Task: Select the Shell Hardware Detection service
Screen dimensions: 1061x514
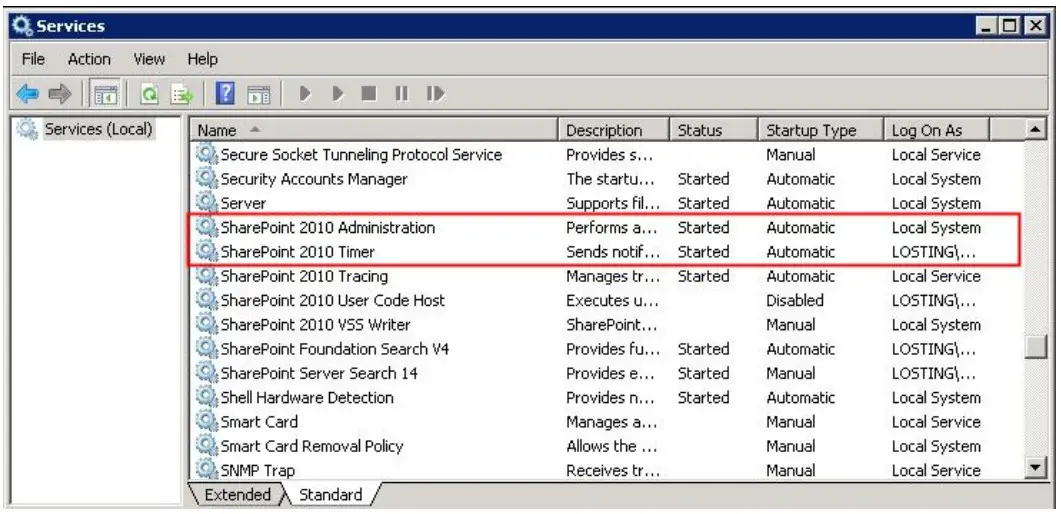Action: click(307, 398)
